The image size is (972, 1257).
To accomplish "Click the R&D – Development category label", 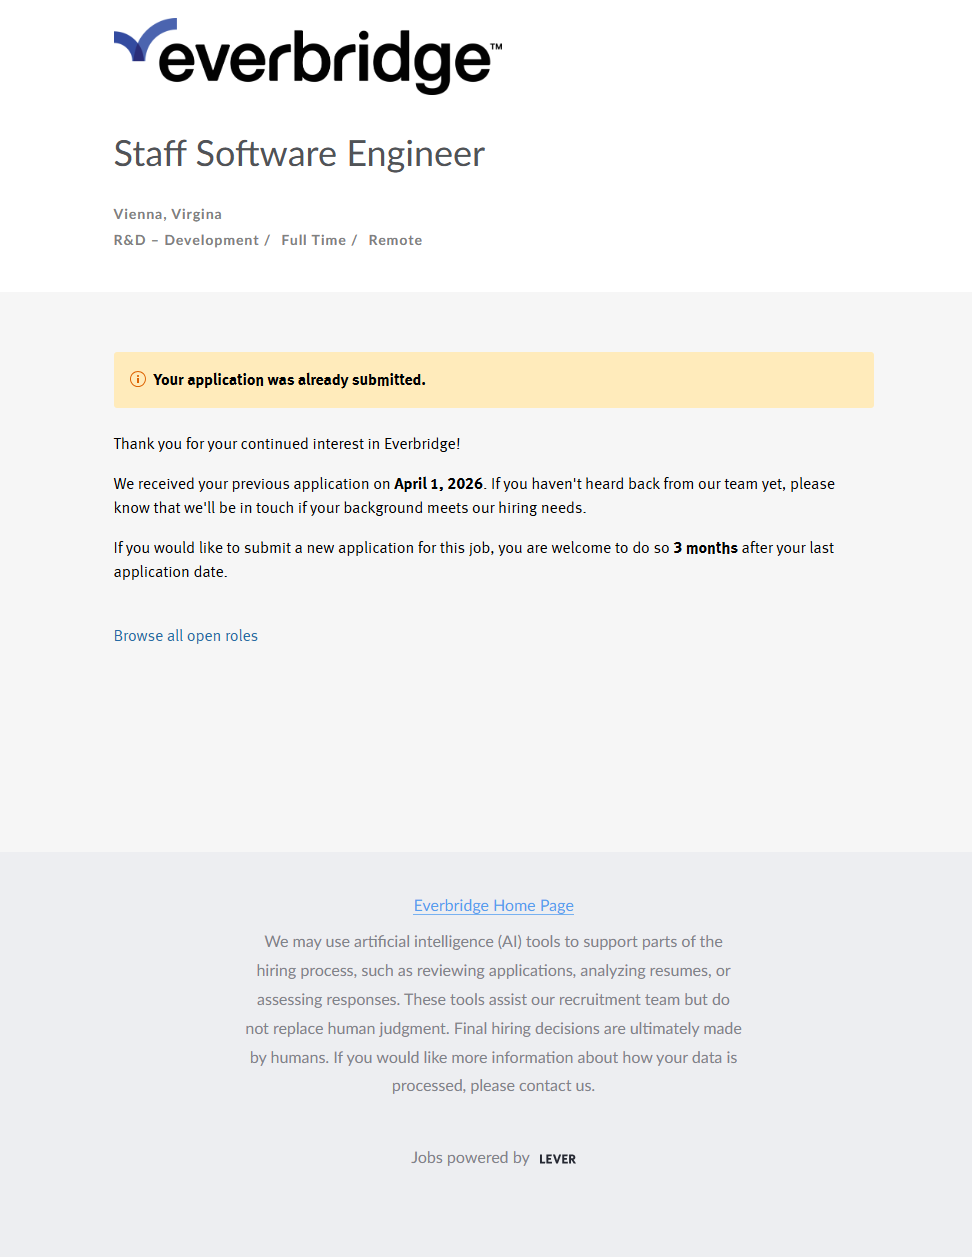I will [x=186, y=240].
